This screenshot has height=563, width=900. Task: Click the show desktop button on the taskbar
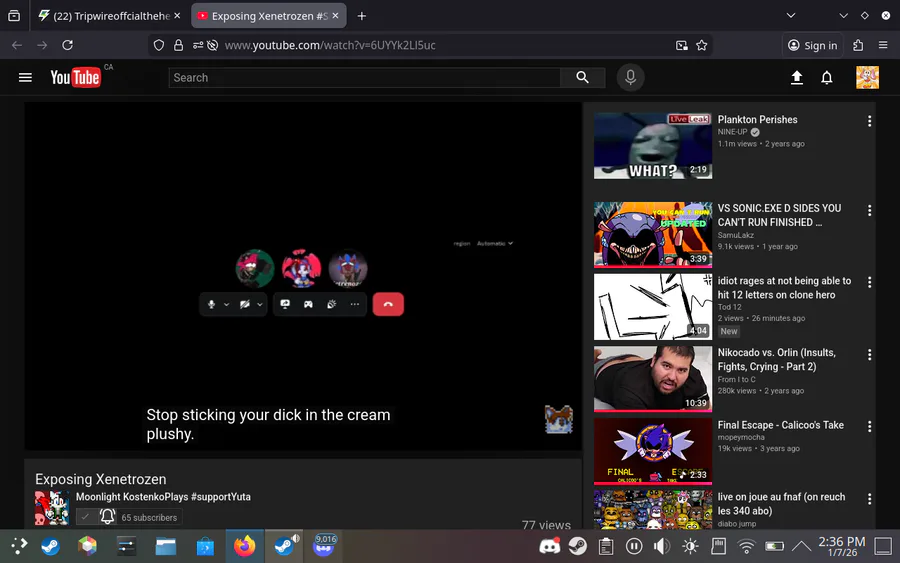point(883,546)
